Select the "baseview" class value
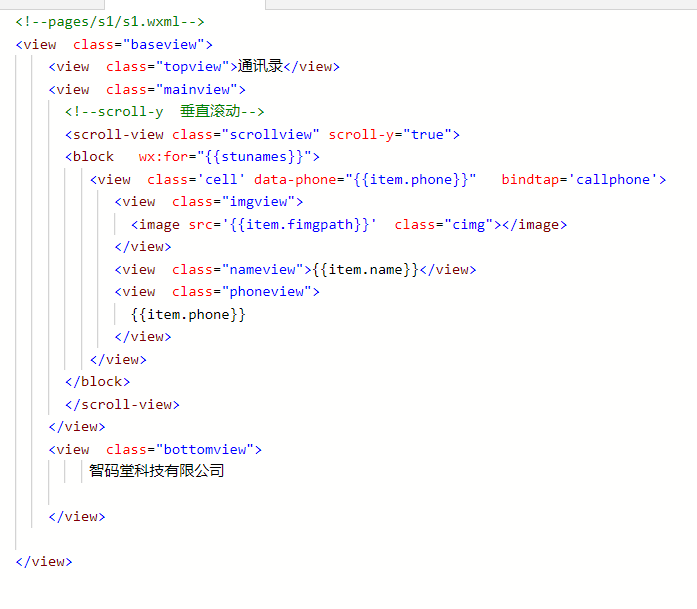 pyautogui.click(x=164, y=44)
